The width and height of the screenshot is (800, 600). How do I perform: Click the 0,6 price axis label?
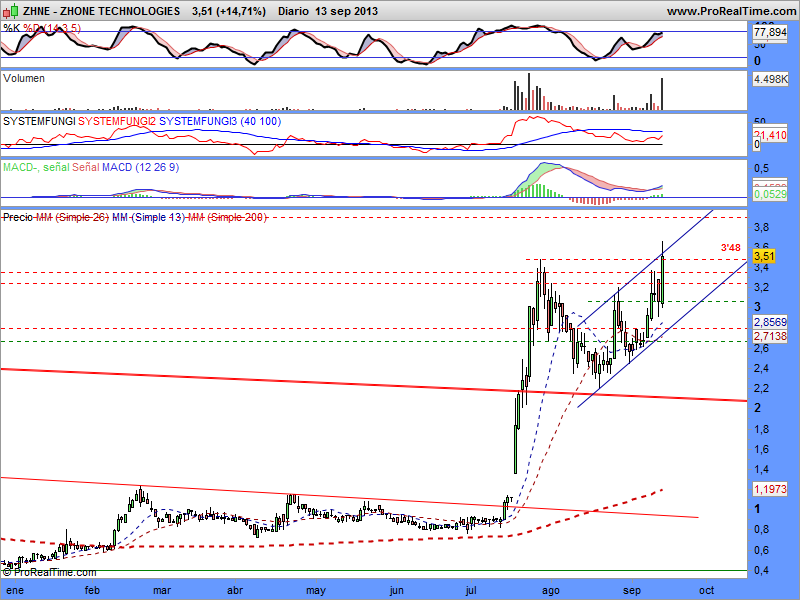(x=762, y=550)
